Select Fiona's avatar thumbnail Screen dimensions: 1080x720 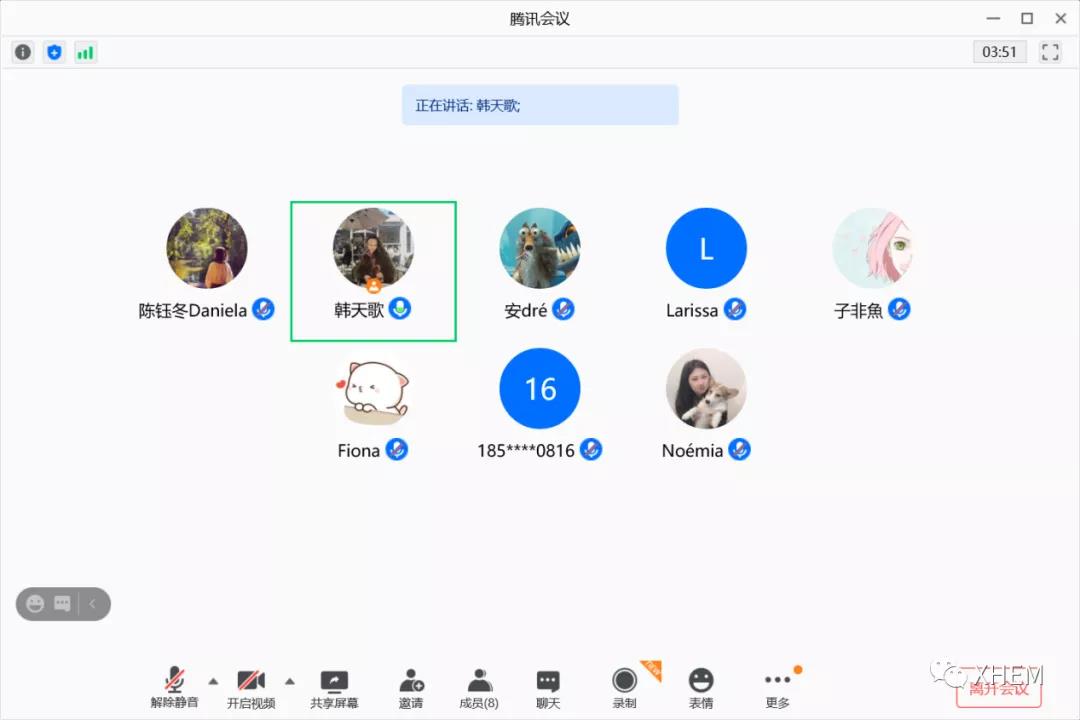tap(372, 388)
